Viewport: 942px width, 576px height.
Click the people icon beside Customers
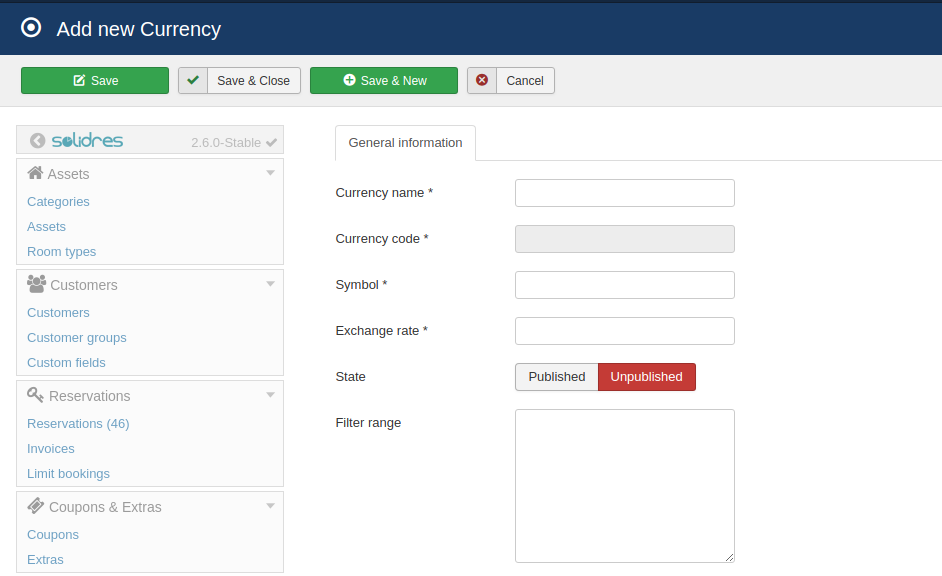coord(36,284)
